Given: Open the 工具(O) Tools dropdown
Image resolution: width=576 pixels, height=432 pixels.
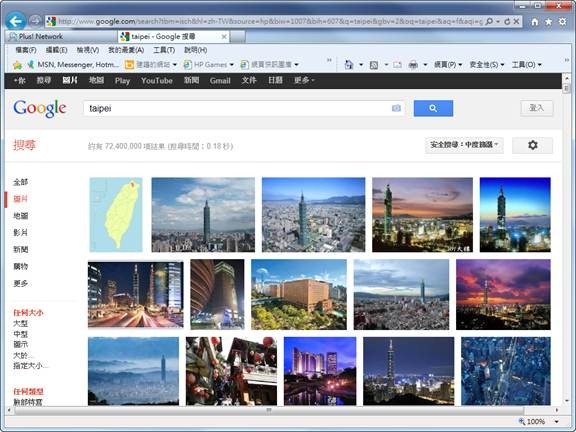Looking at the screenshot, I should [x=526, y=65].
